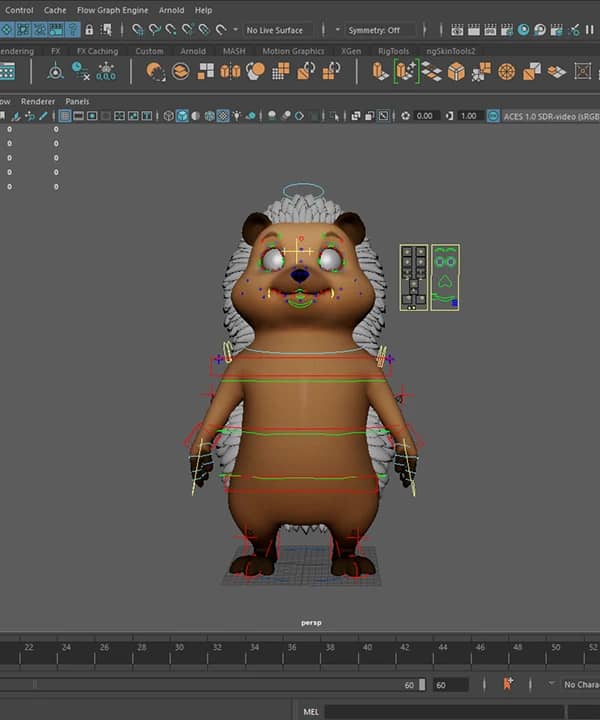This screenshot has height=720, width=600.
Task: Click the freeze transformations 0,0,0 icon
Action: point(106,72)
